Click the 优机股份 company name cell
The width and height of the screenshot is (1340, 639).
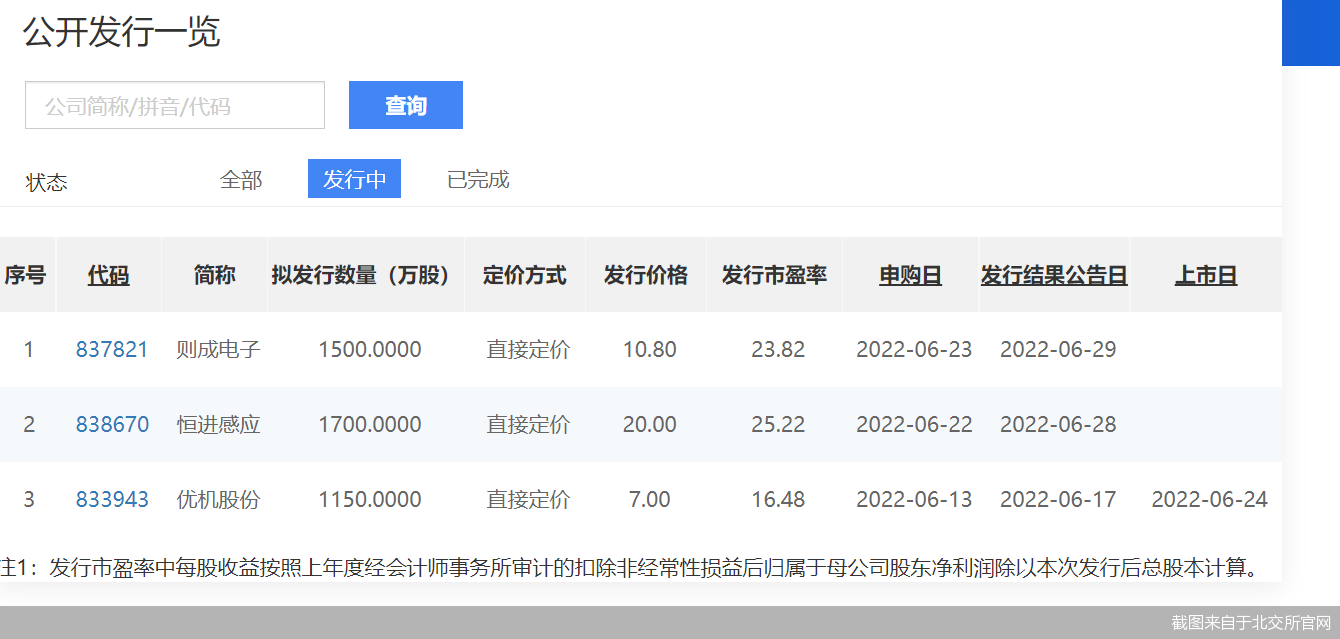[x=218, y=500]
